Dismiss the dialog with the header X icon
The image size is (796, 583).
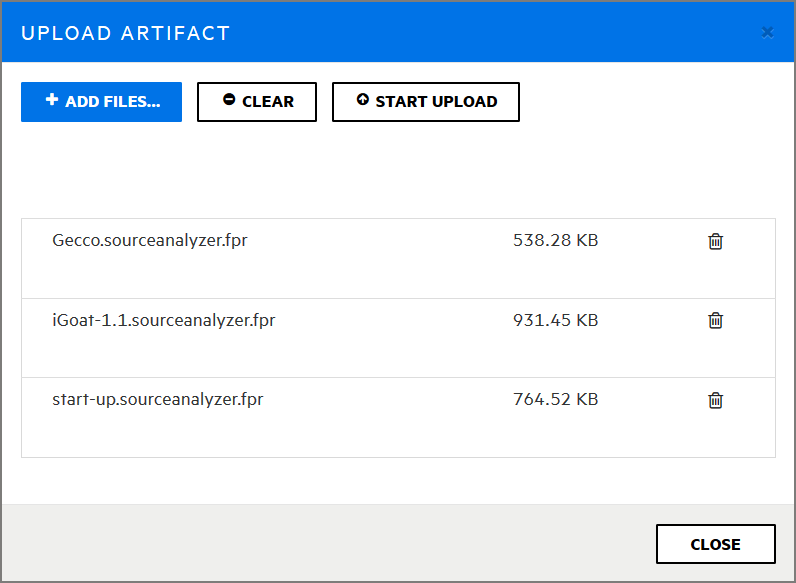(x=767, y=32)
